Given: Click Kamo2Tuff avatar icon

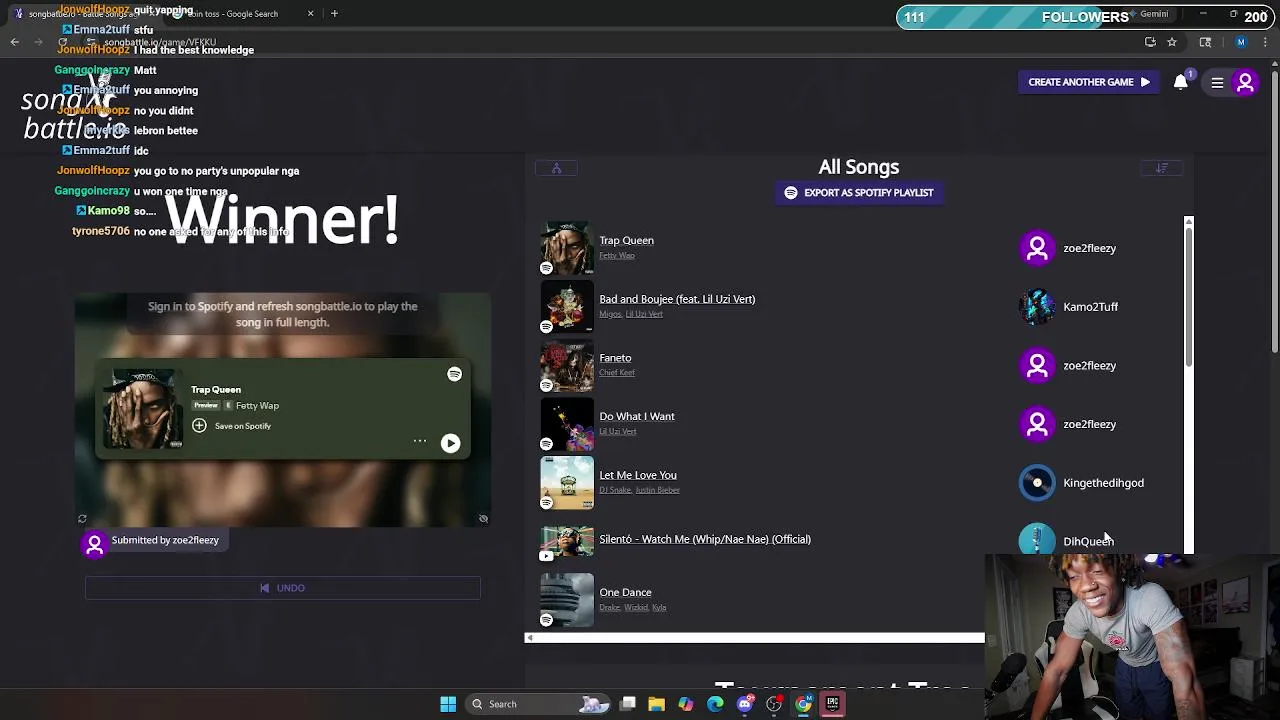Looking at the screenshot, I should point(1037,307).
